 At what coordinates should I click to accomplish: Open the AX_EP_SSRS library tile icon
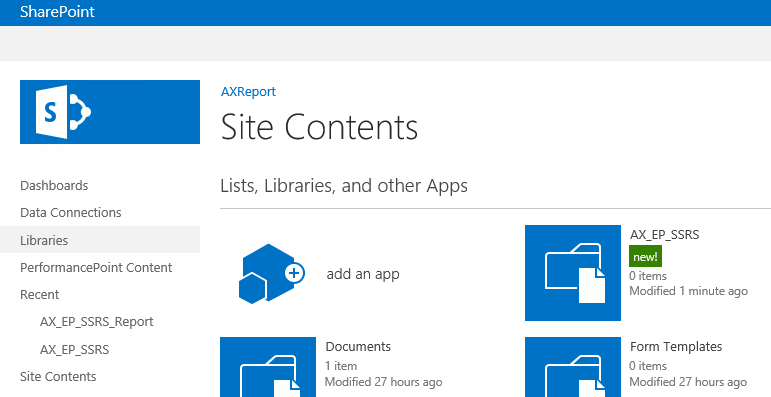pos(573,273)
